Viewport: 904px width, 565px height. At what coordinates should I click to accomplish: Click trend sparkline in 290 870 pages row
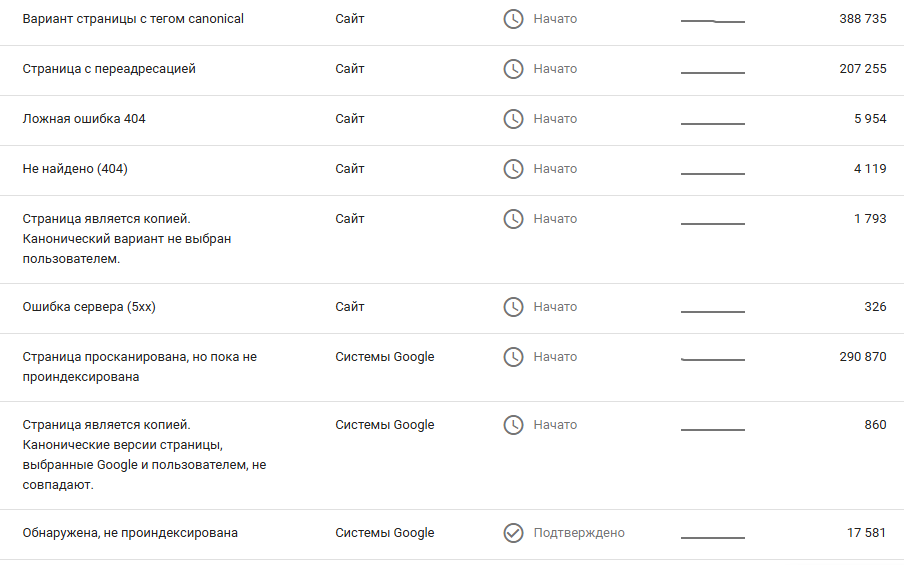click(x=713, y=359)
